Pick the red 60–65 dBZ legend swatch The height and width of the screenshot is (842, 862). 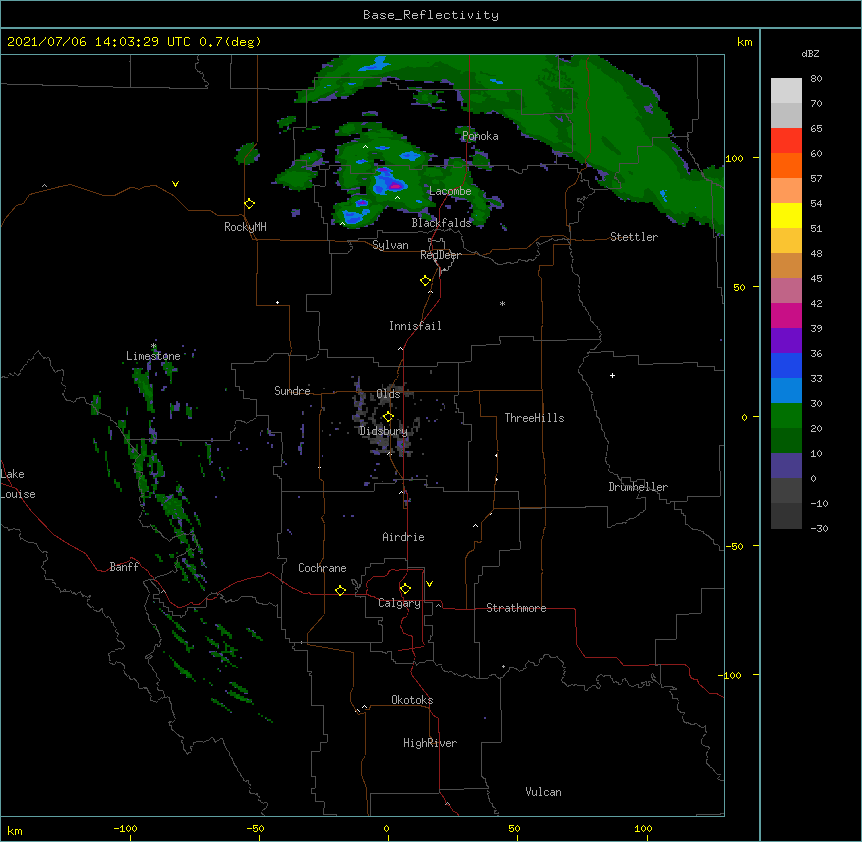(786, 140)
